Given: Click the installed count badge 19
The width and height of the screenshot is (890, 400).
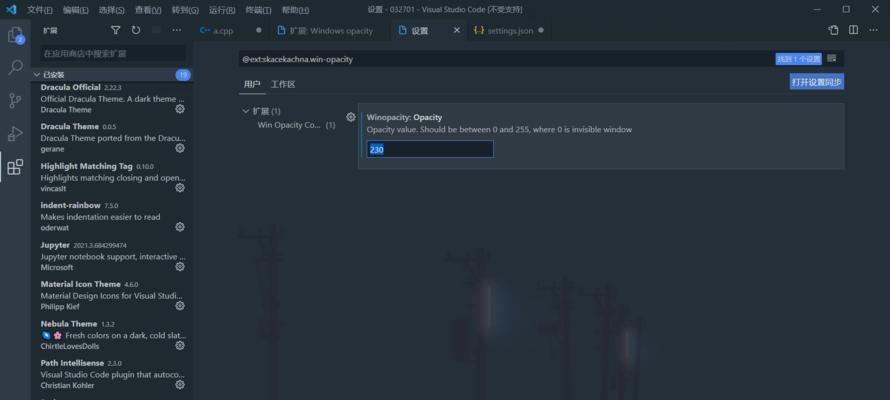Looking at the screenshot, I should (183, 75).
